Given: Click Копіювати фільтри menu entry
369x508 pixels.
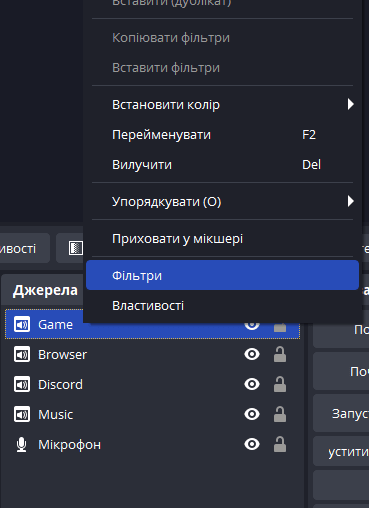Looking at the screenshot, I should (222, 38).
